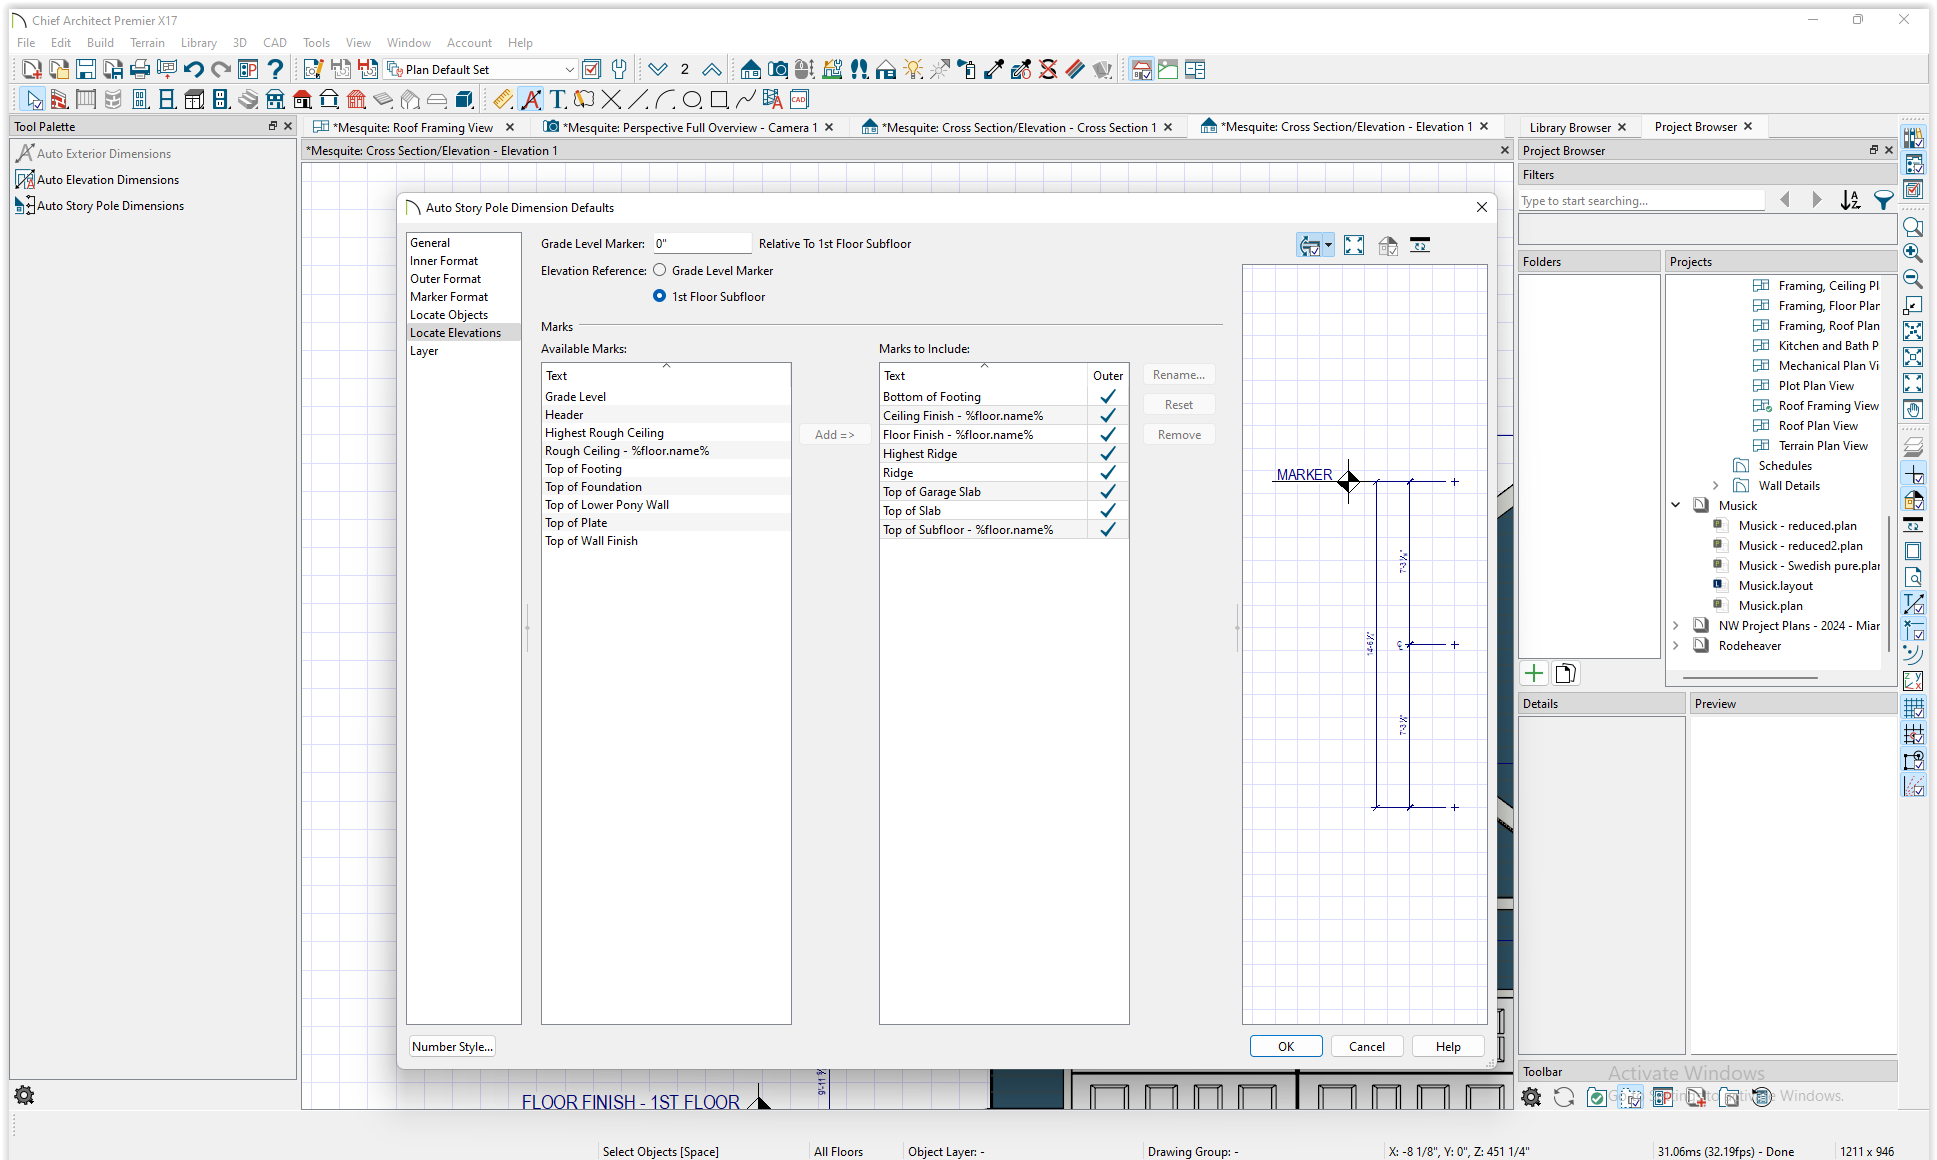Click the green plus add folder icon

1533,673
